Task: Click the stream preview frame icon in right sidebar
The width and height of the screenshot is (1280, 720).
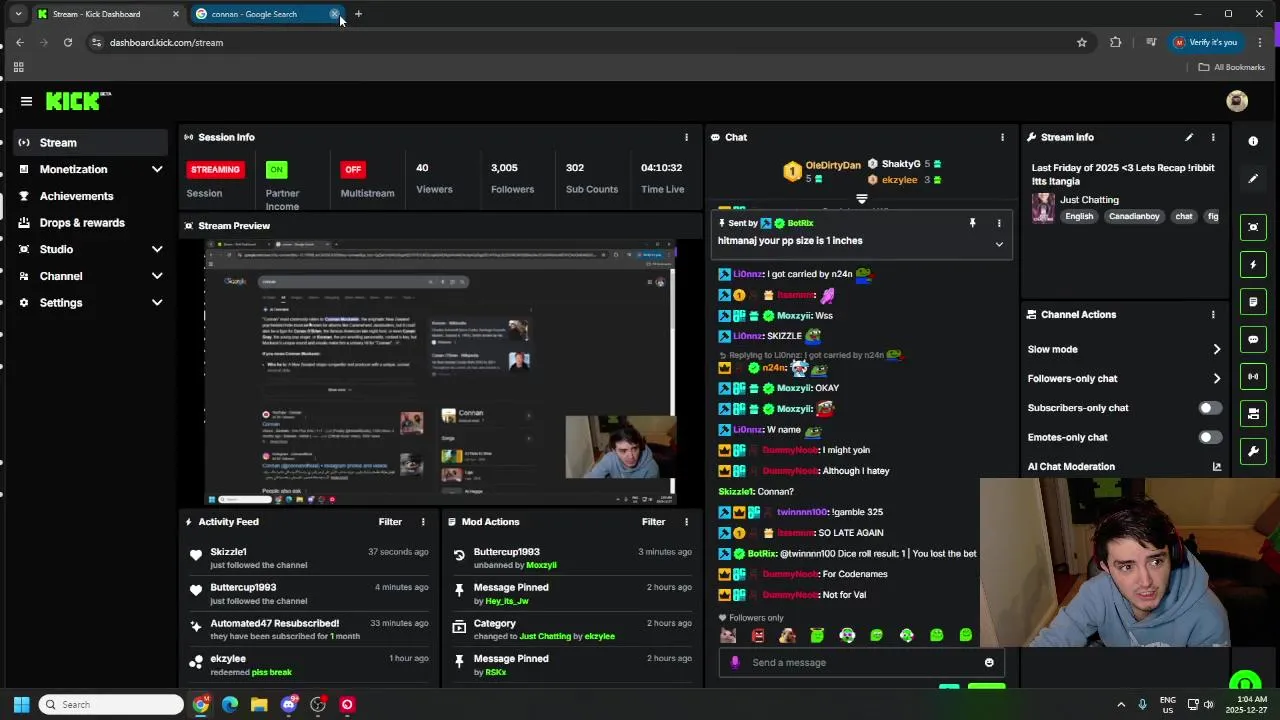Action: pos(1253,227)
